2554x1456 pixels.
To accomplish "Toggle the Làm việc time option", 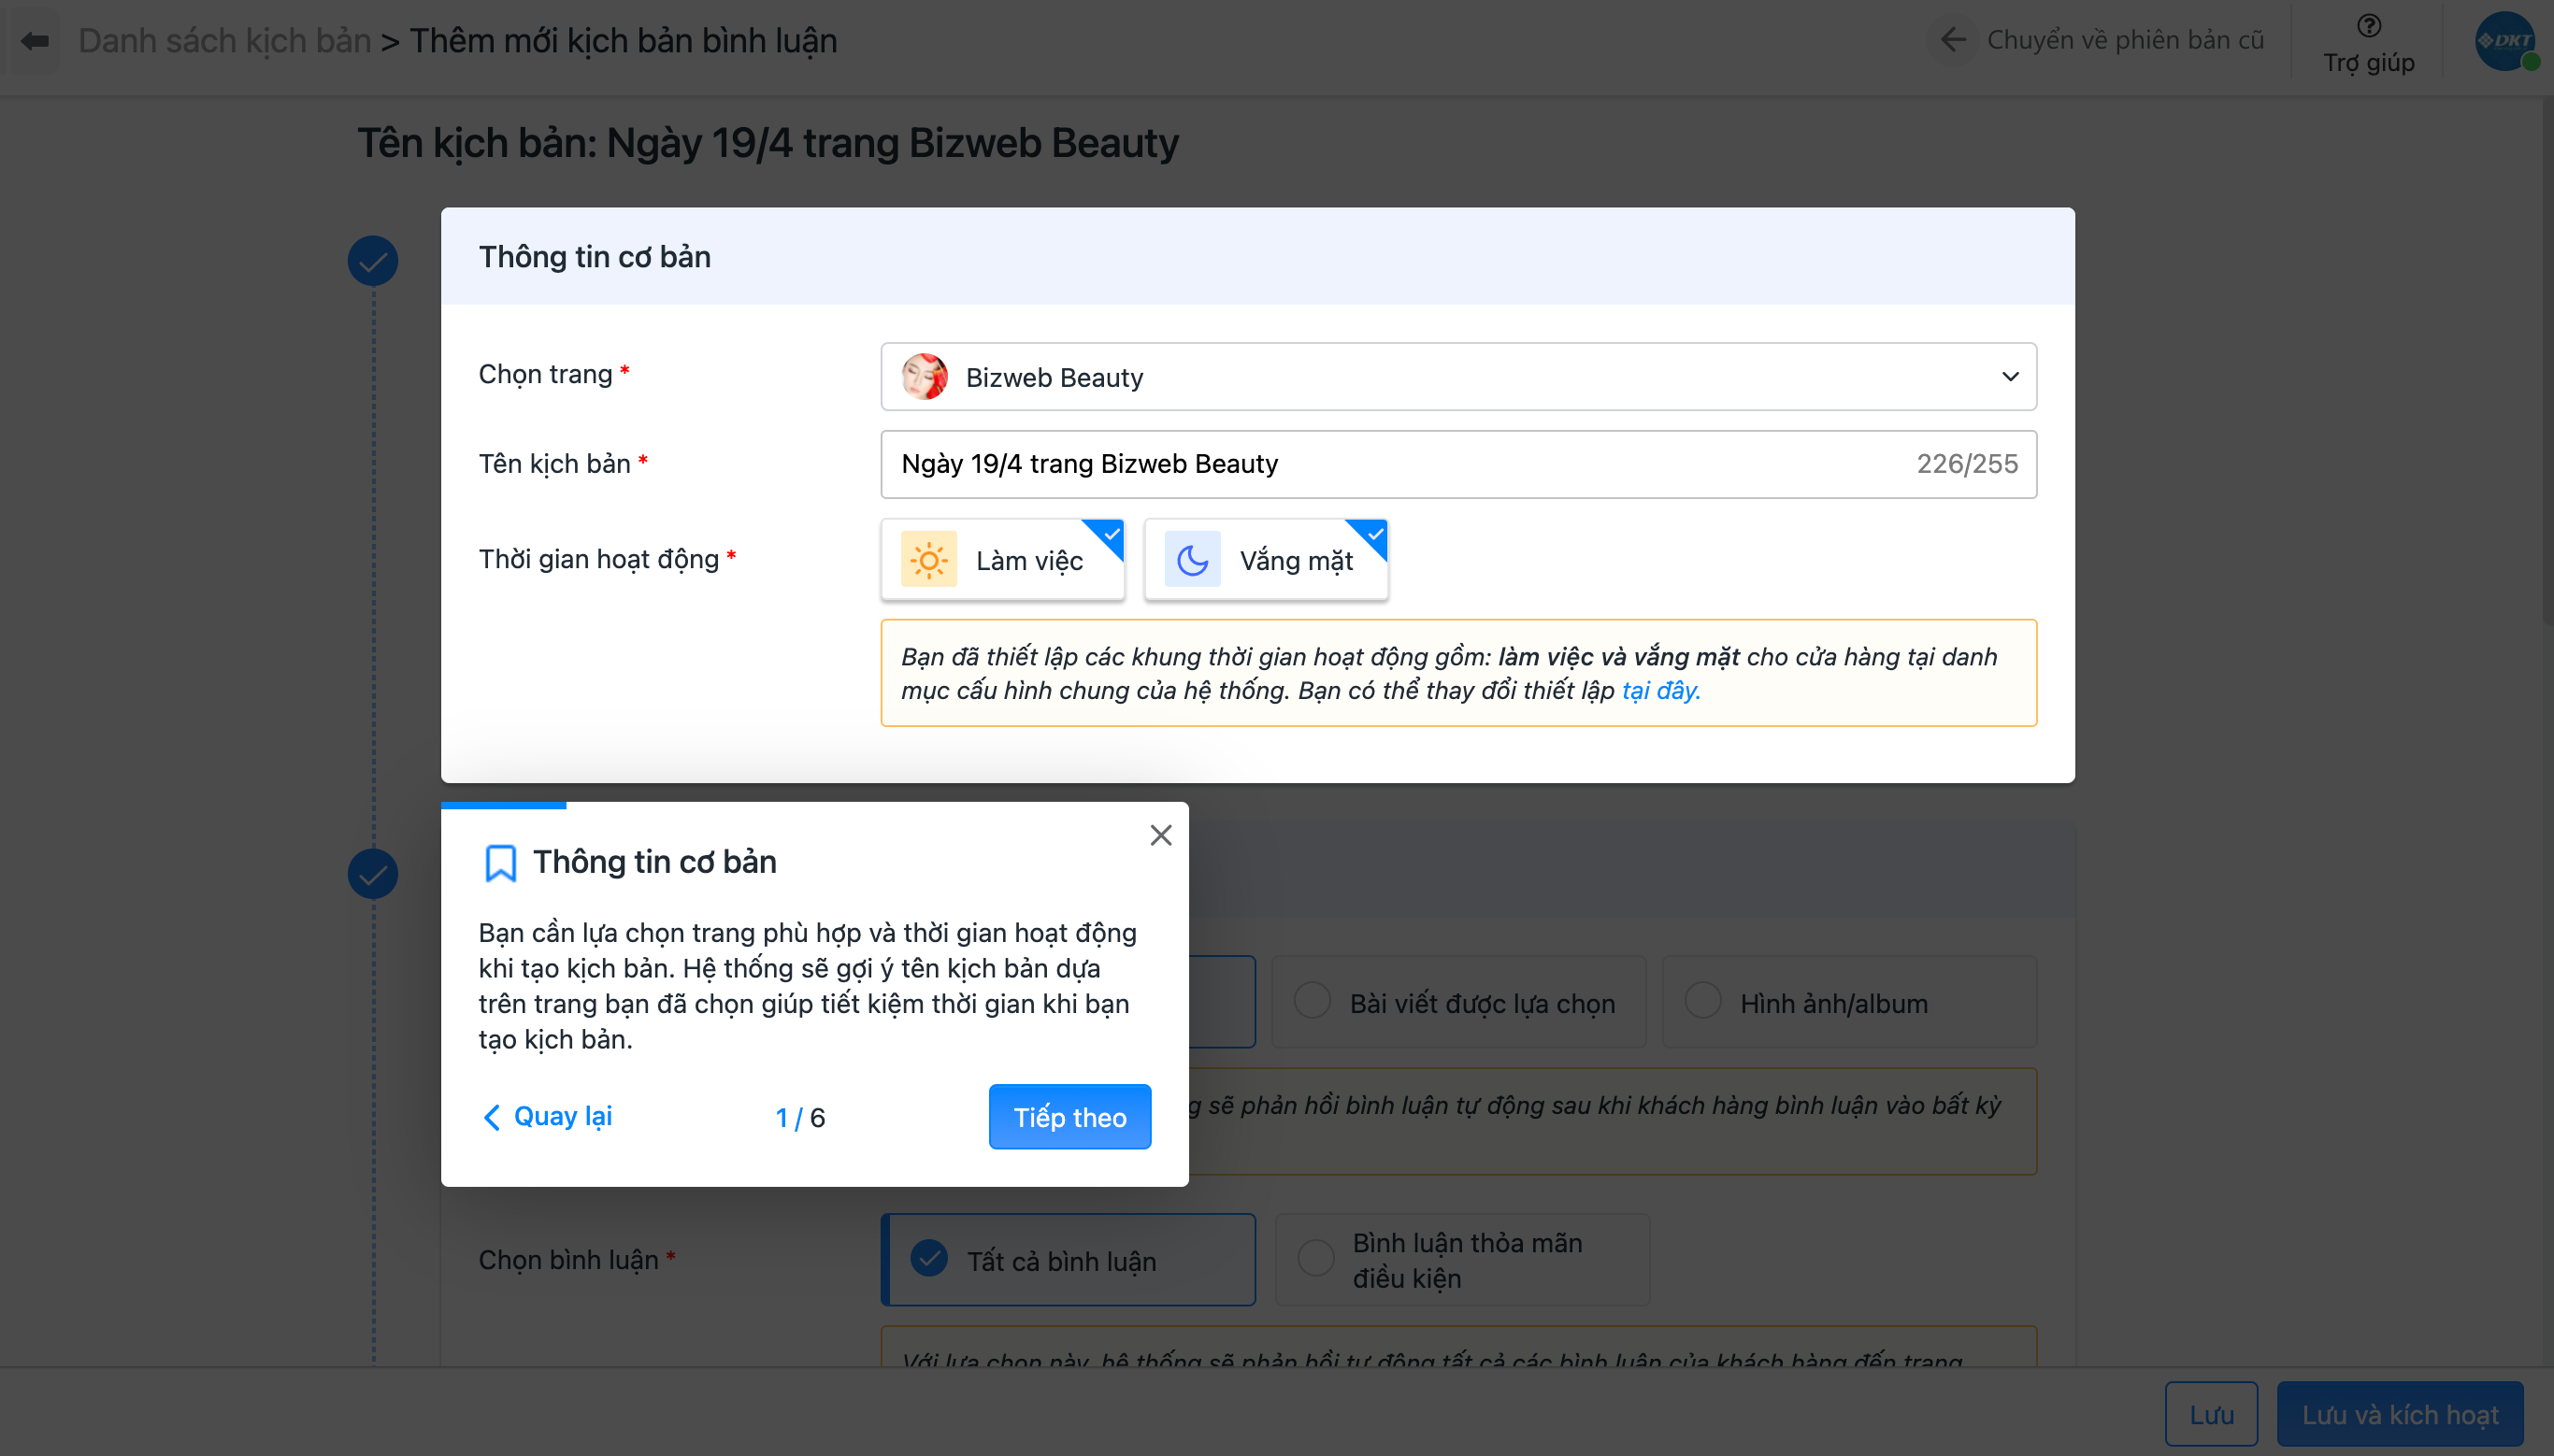I will coord(1030,561).
